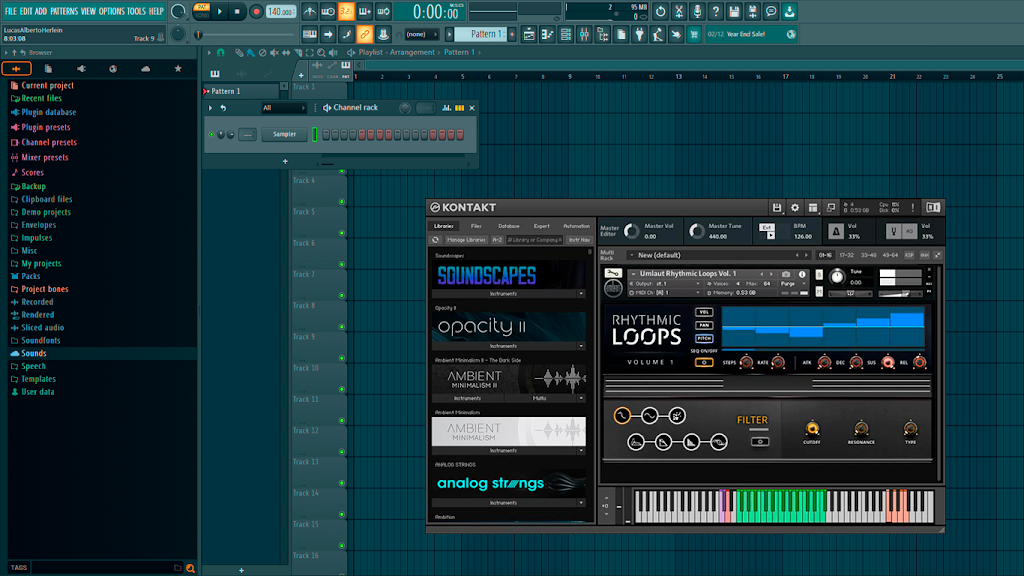Open the Pattern 1 selector dropdown
Screen dimensions: 1024x576
480,34
